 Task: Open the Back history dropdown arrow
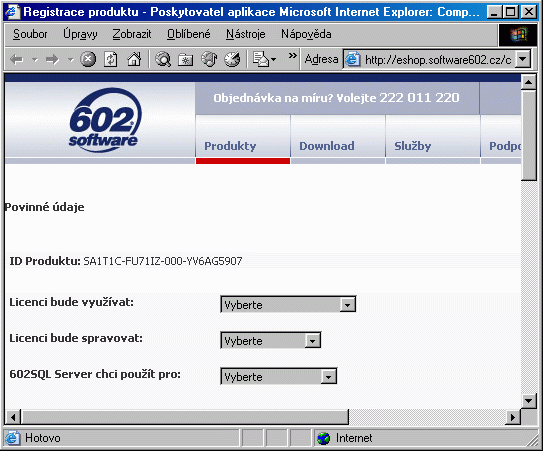35,60
